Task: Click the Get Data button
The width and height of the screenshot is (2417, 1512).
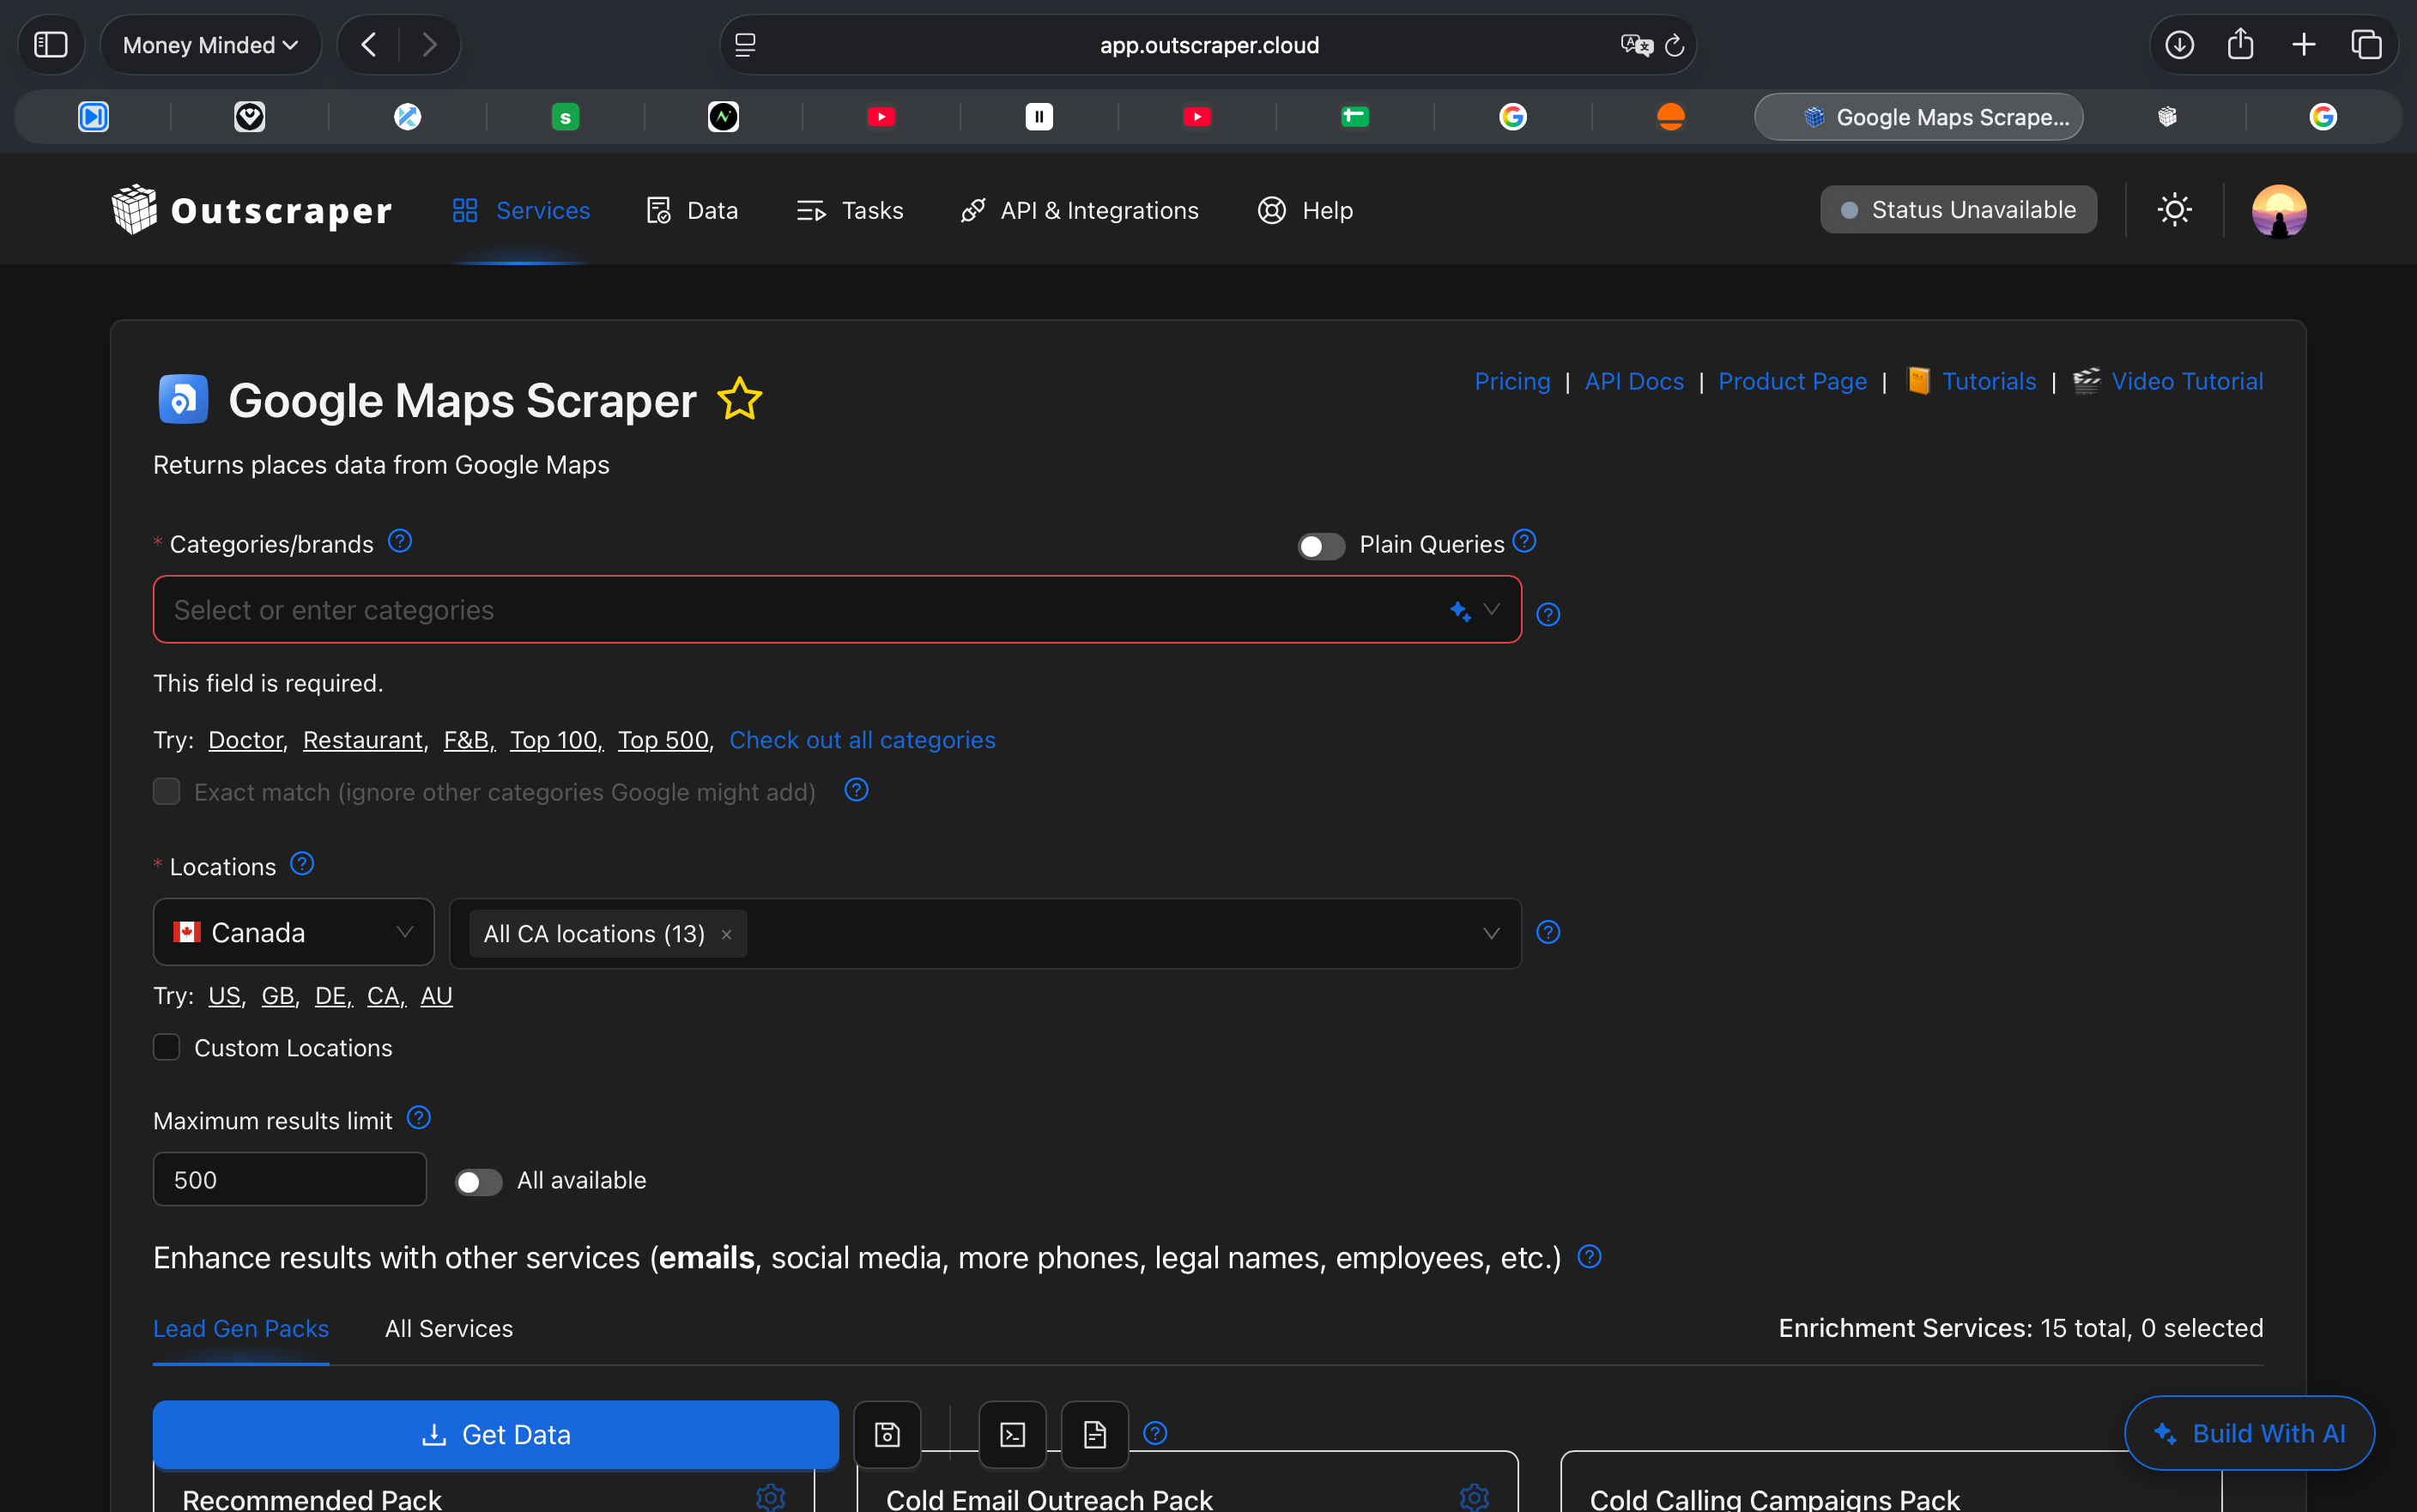Action: (x=496, y=1434)
